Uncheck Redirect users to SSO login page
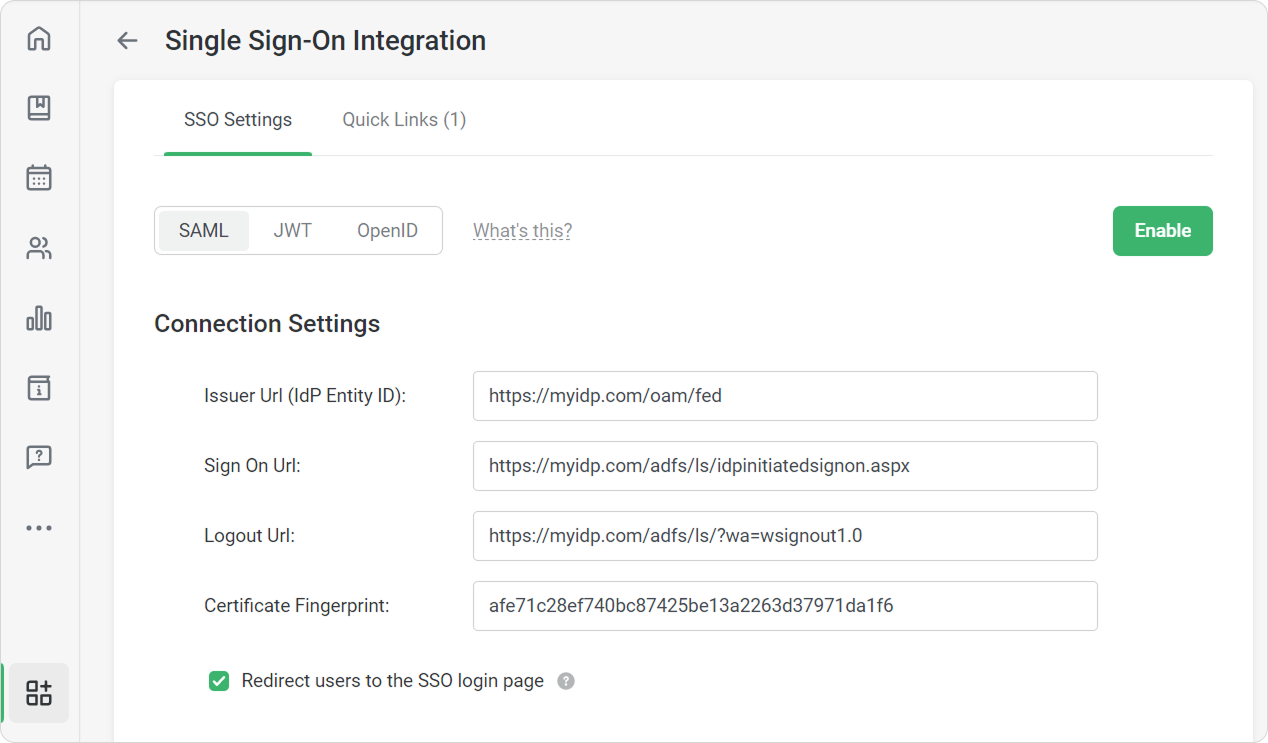The width and height of the screenshot is (1268, 743). [219, 682]
